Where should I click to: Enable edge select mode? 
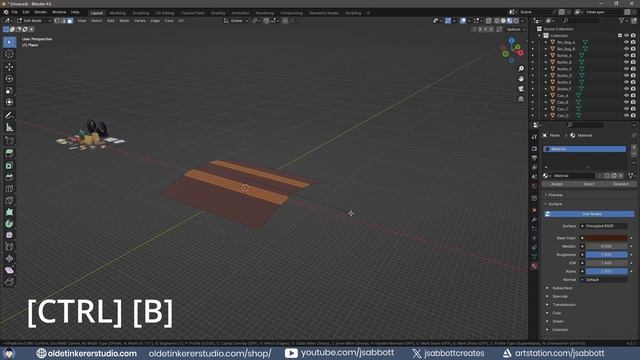tap(63, 20)
